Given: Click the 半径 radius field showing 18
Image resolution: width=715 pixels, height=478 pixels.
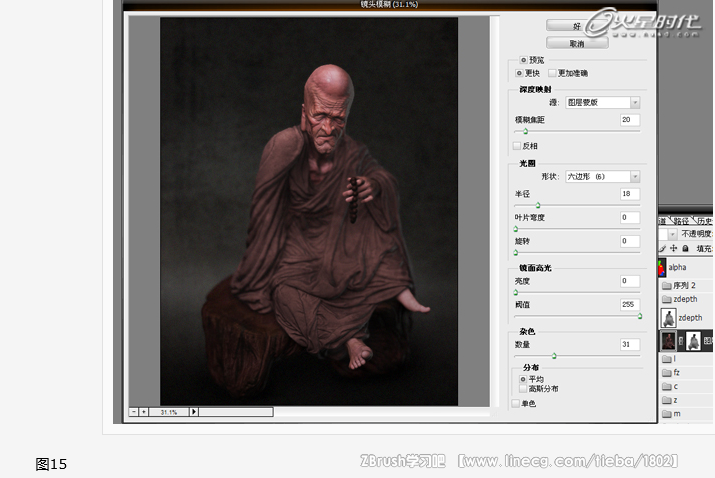Looking at the screenshot, I should [x=630, y=194].
